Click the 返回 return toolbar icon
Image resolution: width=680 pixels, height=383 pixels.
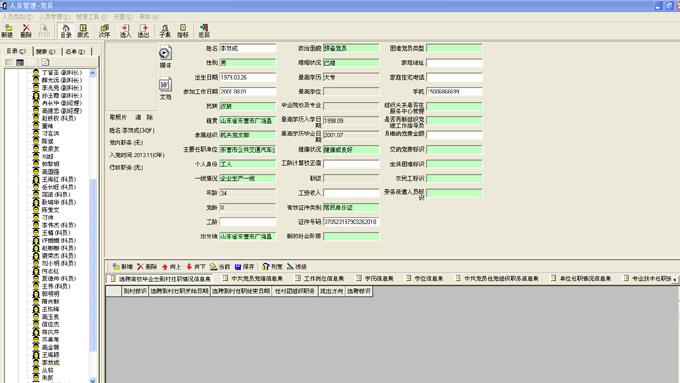point(204,31)
